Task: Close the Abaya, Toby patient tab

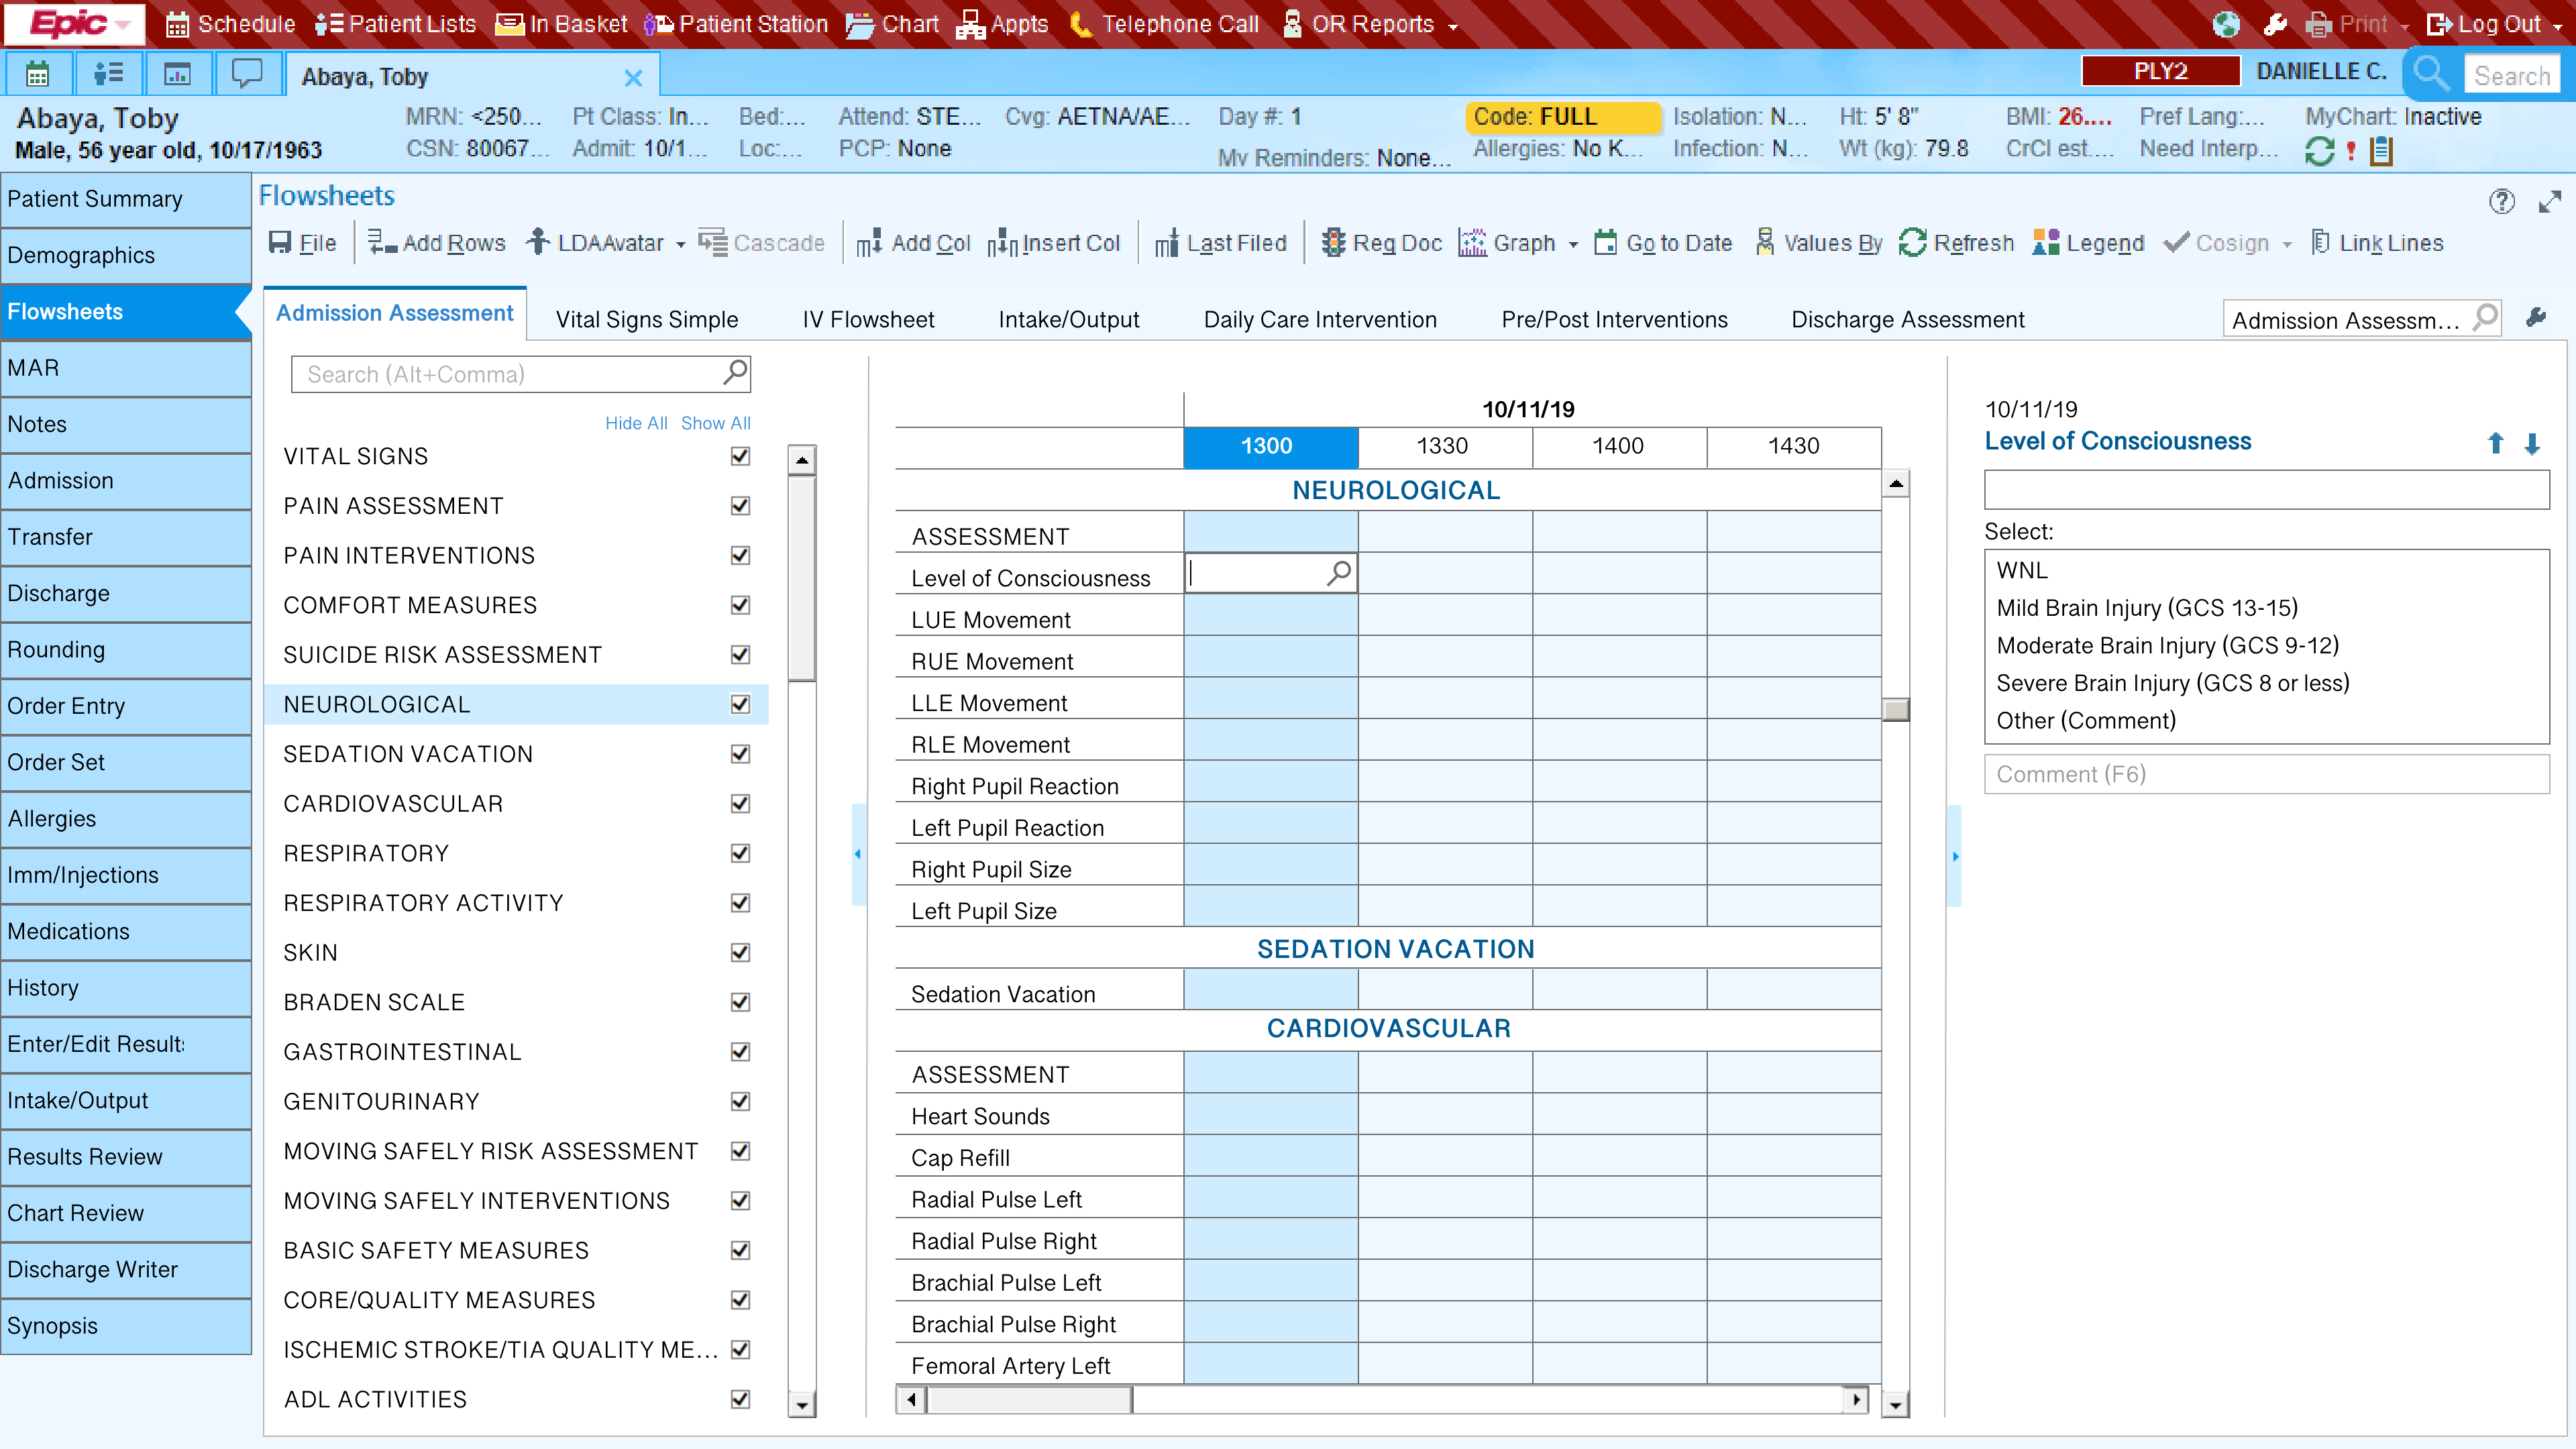Action: 633,78
